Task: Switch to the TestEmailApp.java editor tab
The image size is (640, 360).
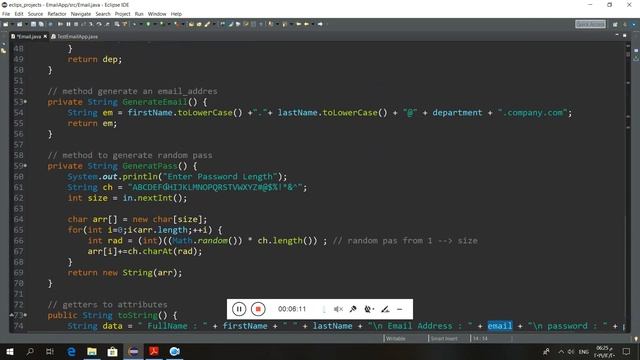Action: [x=74, y=36]
